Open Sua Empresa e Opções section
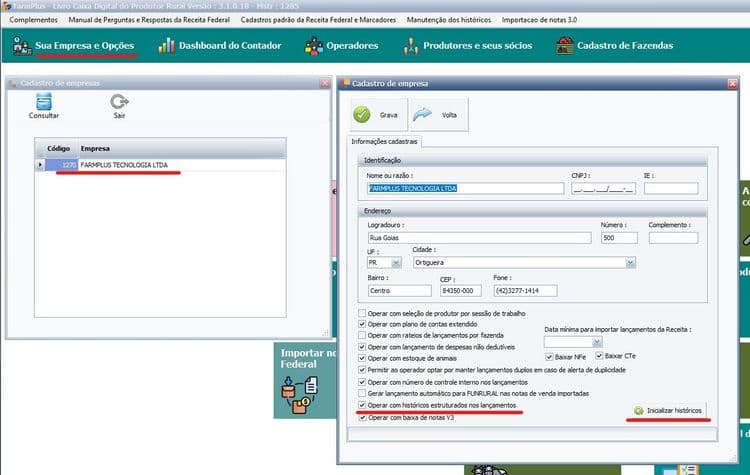Viewport: 750px width, 475px height. pyautogui.click(x=73, y=46)
